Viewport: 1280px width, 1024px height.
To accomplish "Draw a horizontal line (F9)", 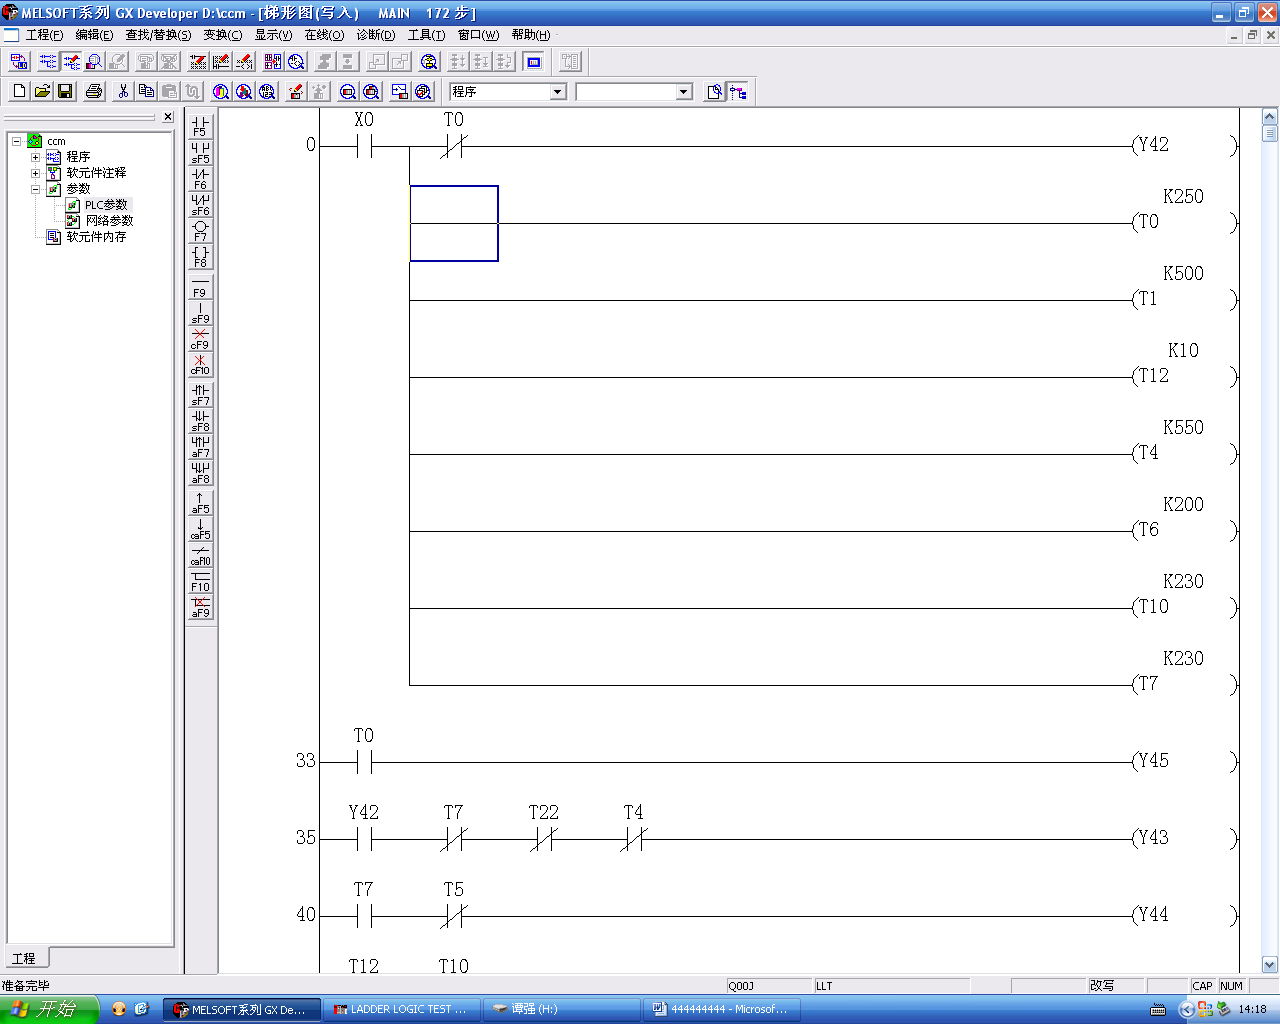I will pyautogui.click(x=200, y=288).
